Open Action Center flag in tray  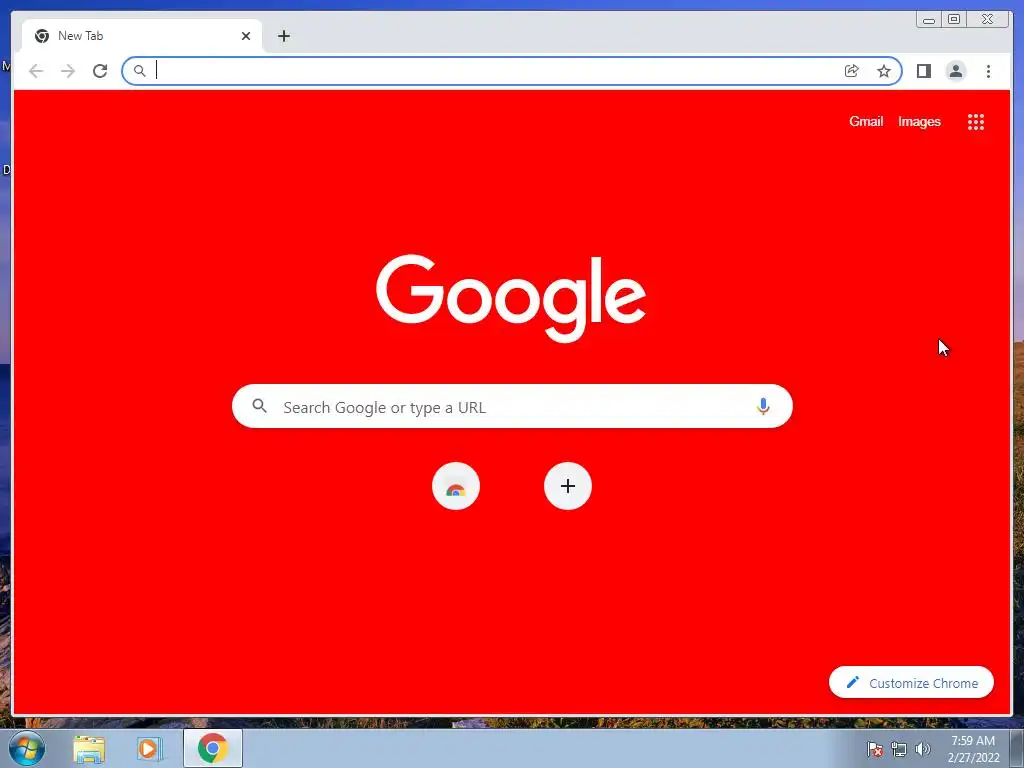click(x=875, y=749)
